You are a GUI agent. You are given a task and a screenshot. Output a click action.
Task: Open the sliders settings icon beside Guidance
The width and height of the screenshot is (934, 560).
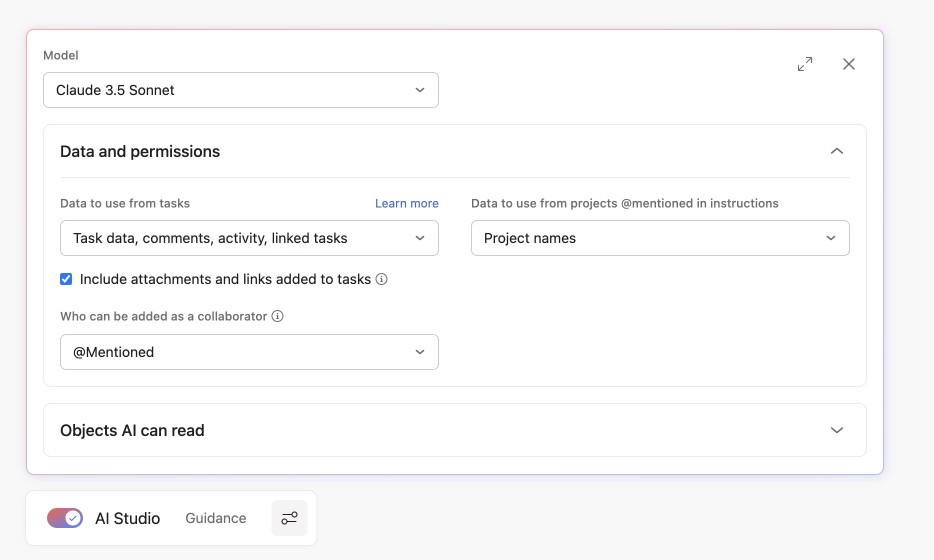[x=289, y=518]
